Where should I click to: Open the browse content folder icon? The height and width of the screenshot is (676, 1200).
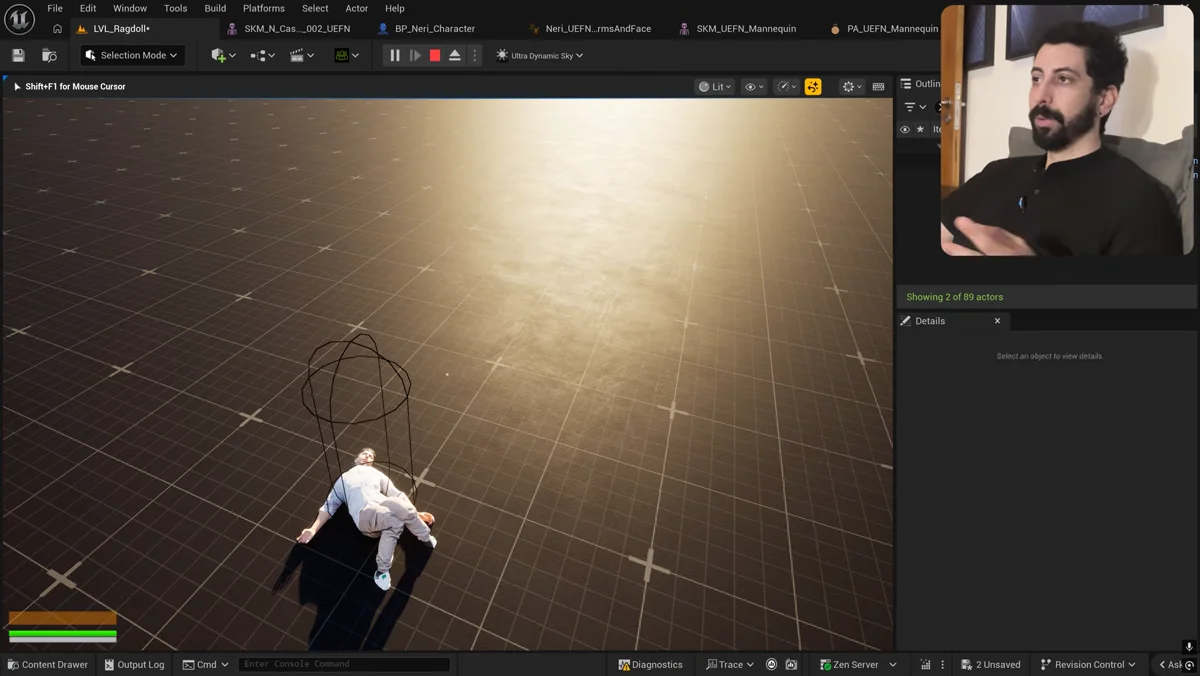[49, 56]
